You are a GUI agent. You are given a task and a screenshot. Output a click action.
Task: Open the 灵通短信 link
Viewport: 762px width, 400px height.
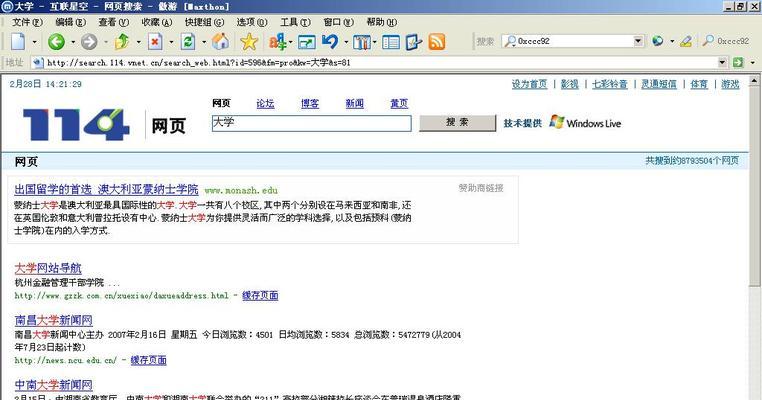click(658, 84)
